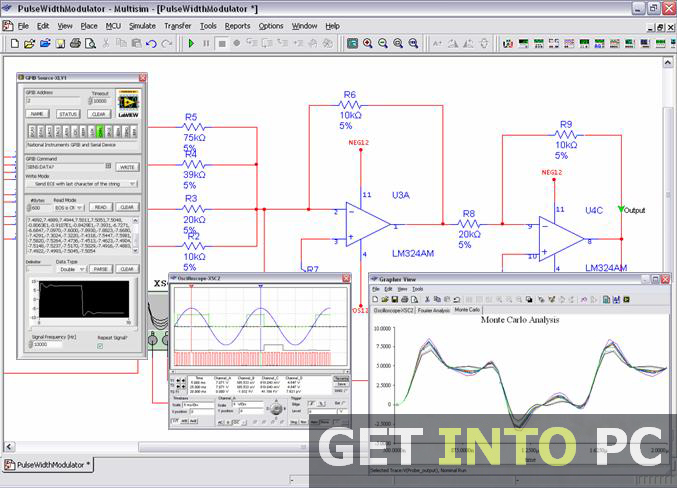This screenshot has height=488, width=677.
Task: Click the NAME button in GPIB window
Action: (x=37, y=114)
